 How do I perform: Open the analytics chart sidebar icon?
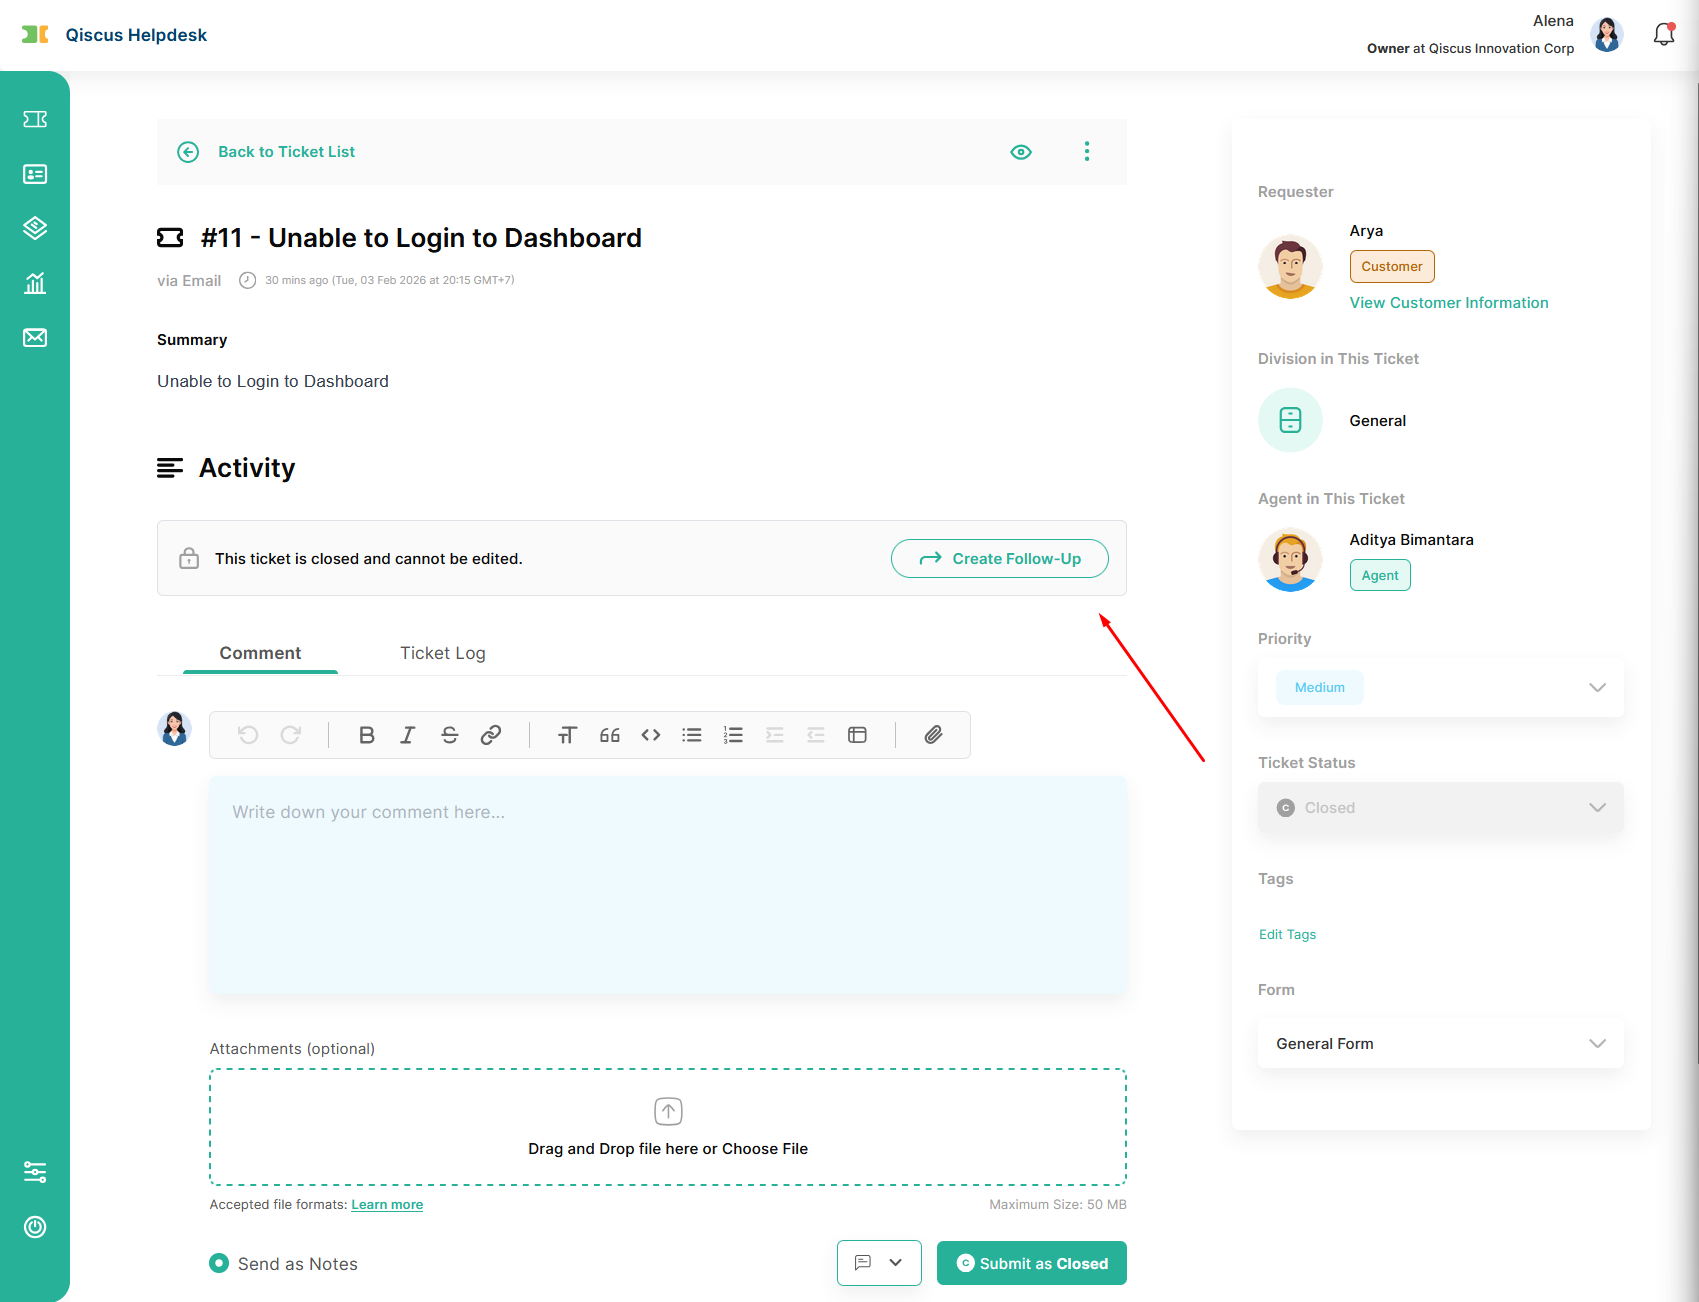35,283
